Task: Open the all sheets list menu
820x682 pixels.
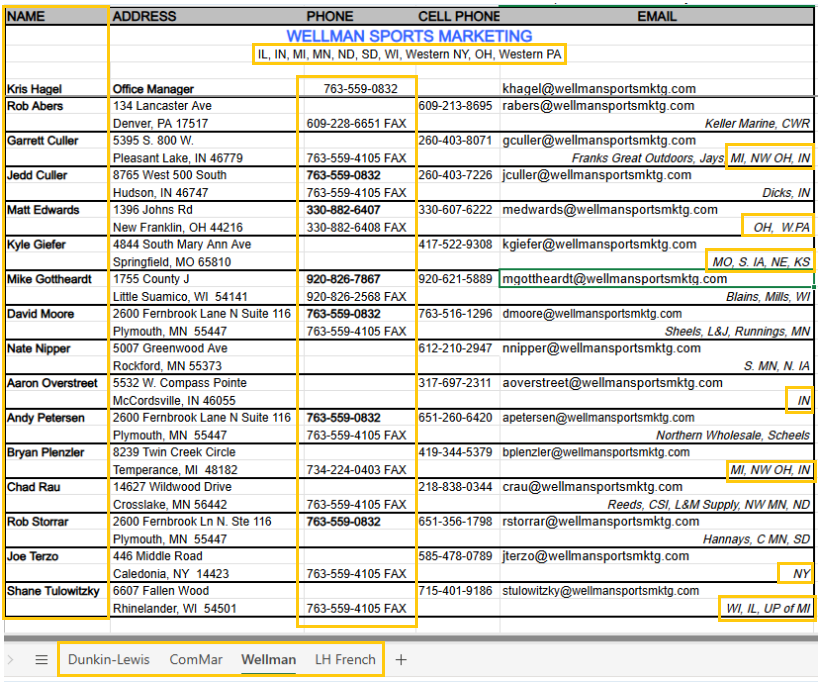Action: coord(41,660)
